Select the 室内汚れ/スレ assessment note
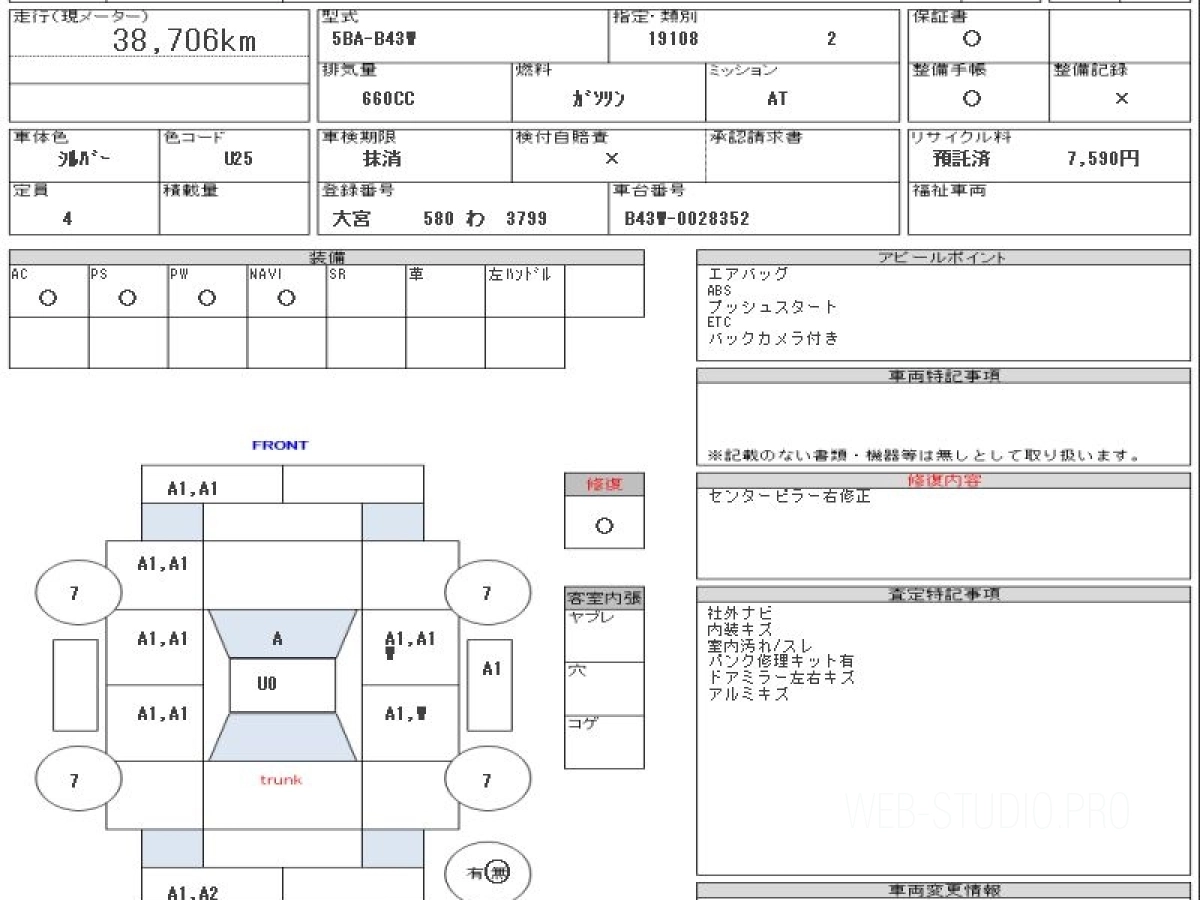Viewport: 1200px width, 900px height. pyautogui.click(x=758, y=646)
